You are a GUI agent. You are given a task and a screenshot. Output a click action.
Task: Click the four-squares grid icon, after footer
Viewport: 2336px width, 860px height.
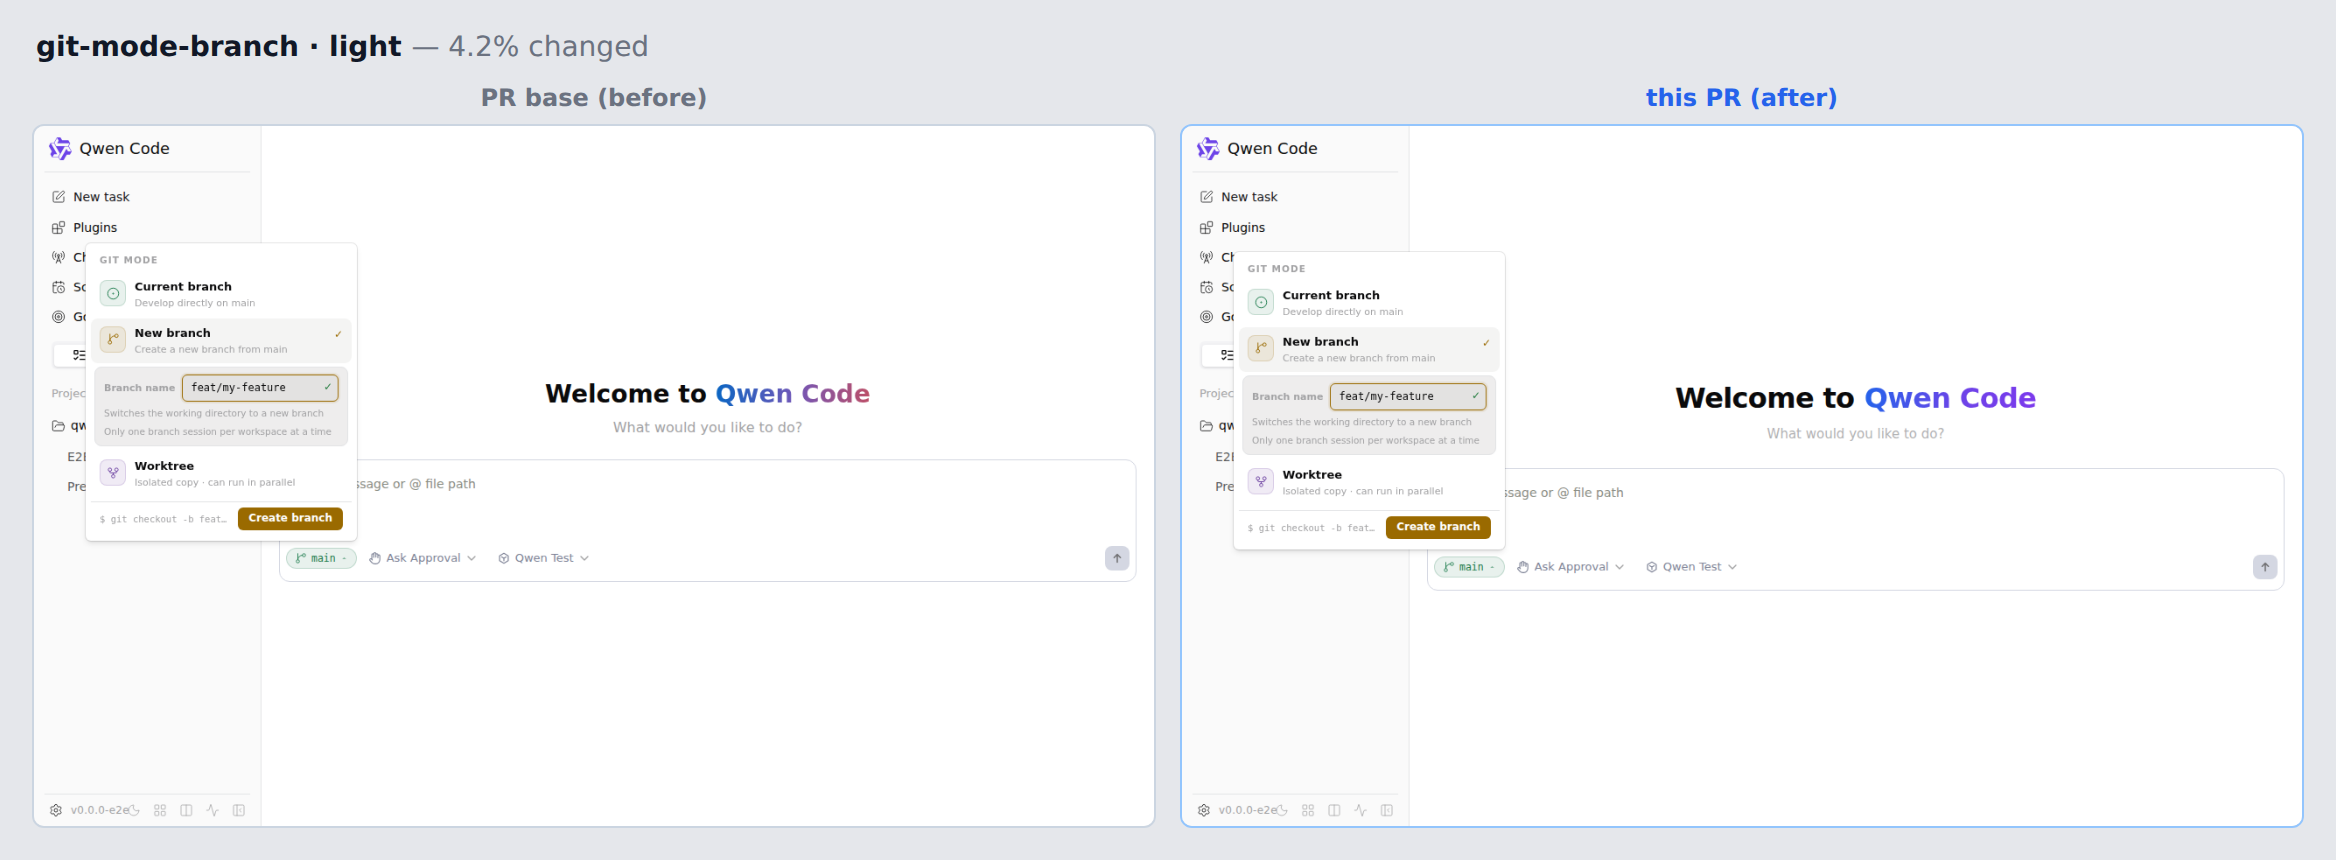(1308, 810)
